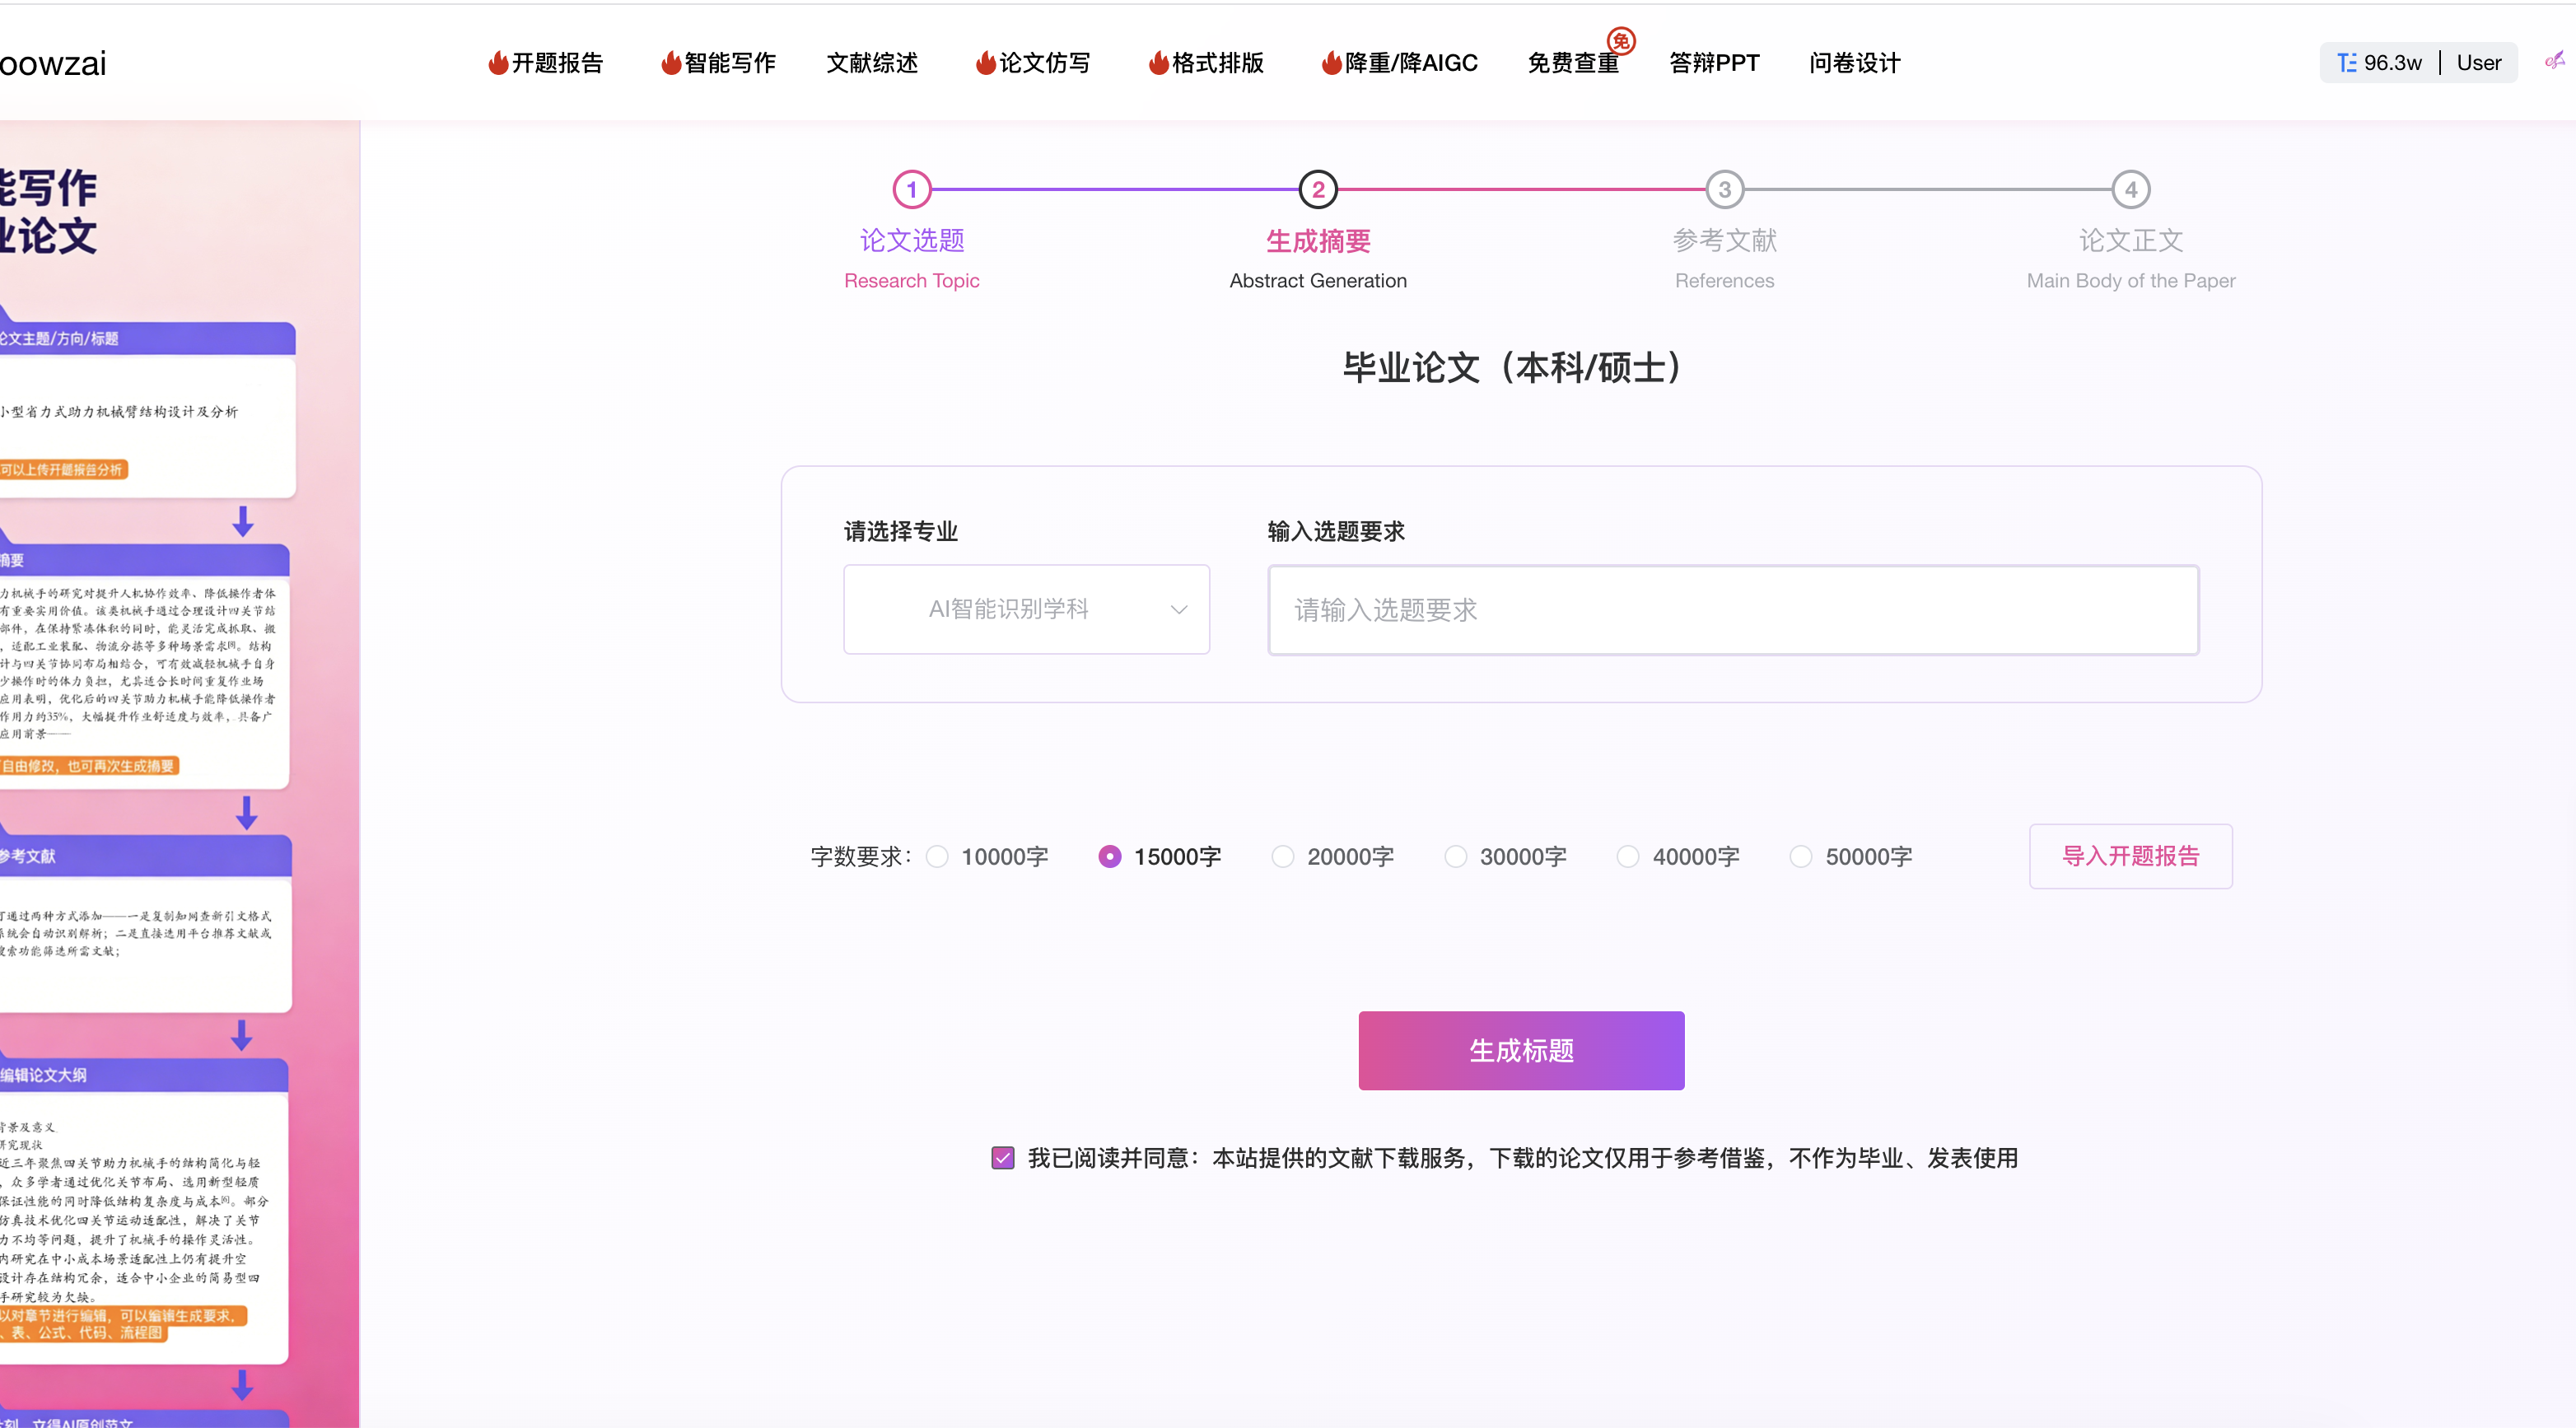The image size is (2576, 1428).
Task: Click the red 免 badge on 免费查重
Action: 1622,41
